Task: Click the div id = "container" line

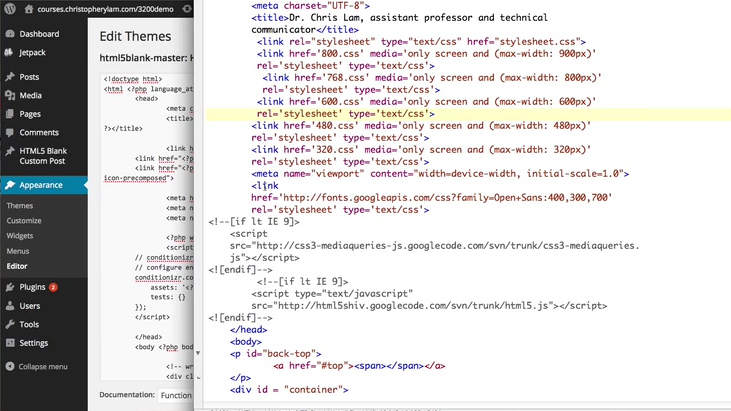Action: [289, 390]
